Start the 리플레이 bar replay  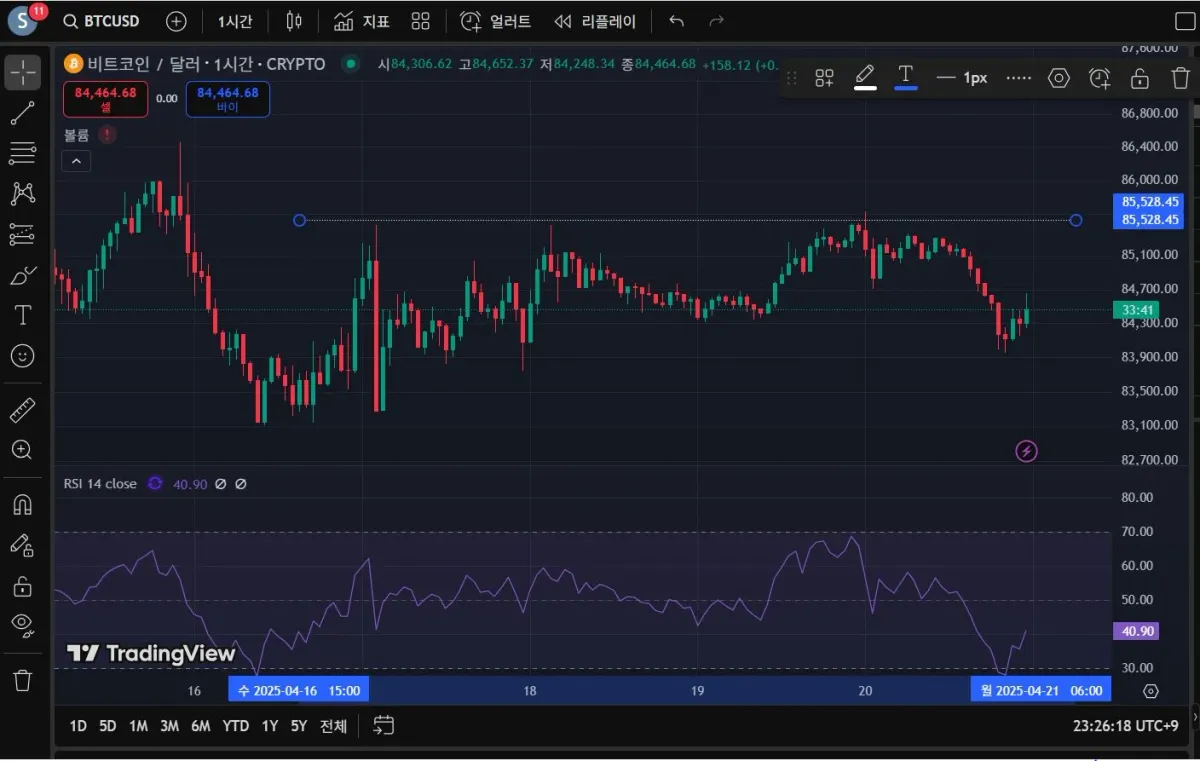click(x=595, y=21)
